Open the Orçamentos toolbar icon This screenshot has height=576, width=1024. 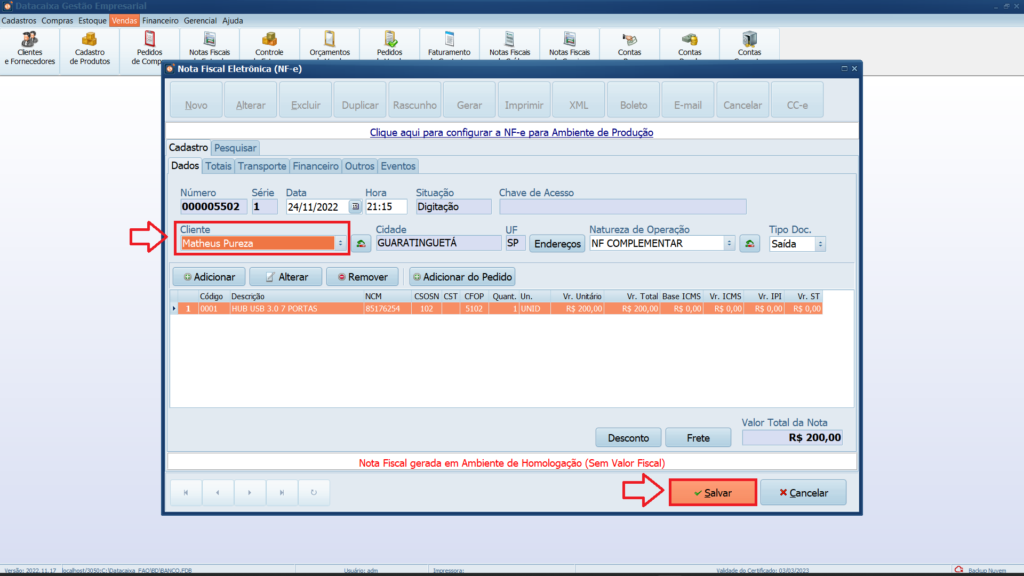[x=329, y=42]
